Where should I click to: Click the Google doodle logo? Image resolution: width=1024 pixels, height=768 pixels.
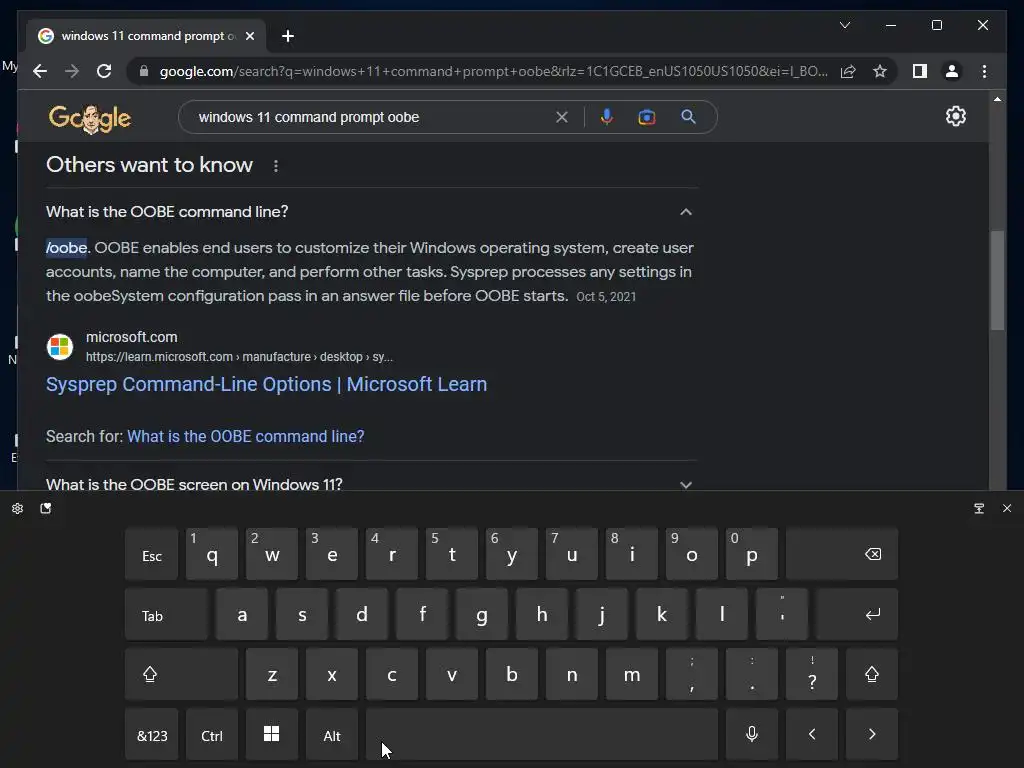click(89, 118)
